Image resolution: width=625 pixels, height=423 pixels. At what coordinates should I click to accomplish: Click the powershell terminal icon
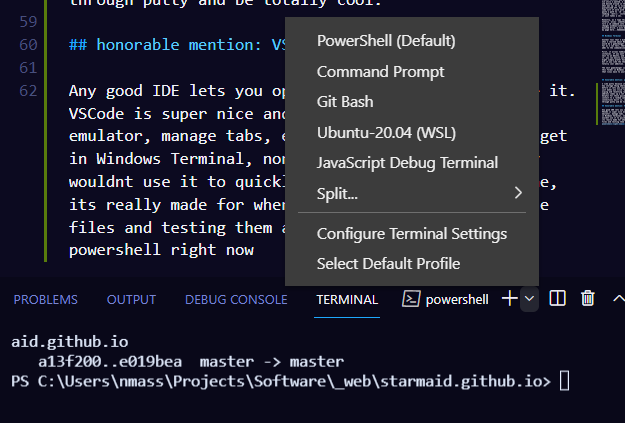point(411,299)
